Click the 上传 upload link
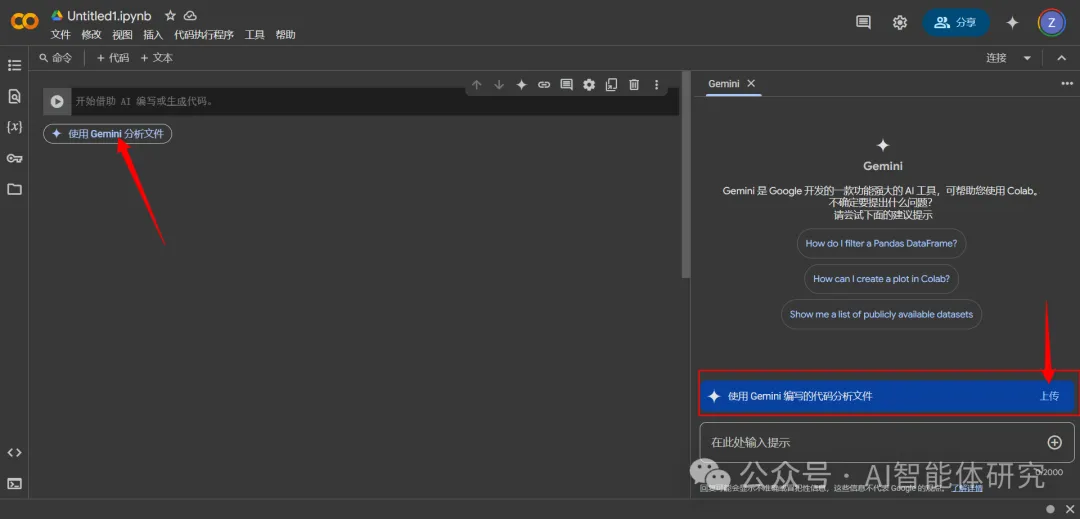The image size is (1080, 519). pyautogui.click(x=1050, y=396)
